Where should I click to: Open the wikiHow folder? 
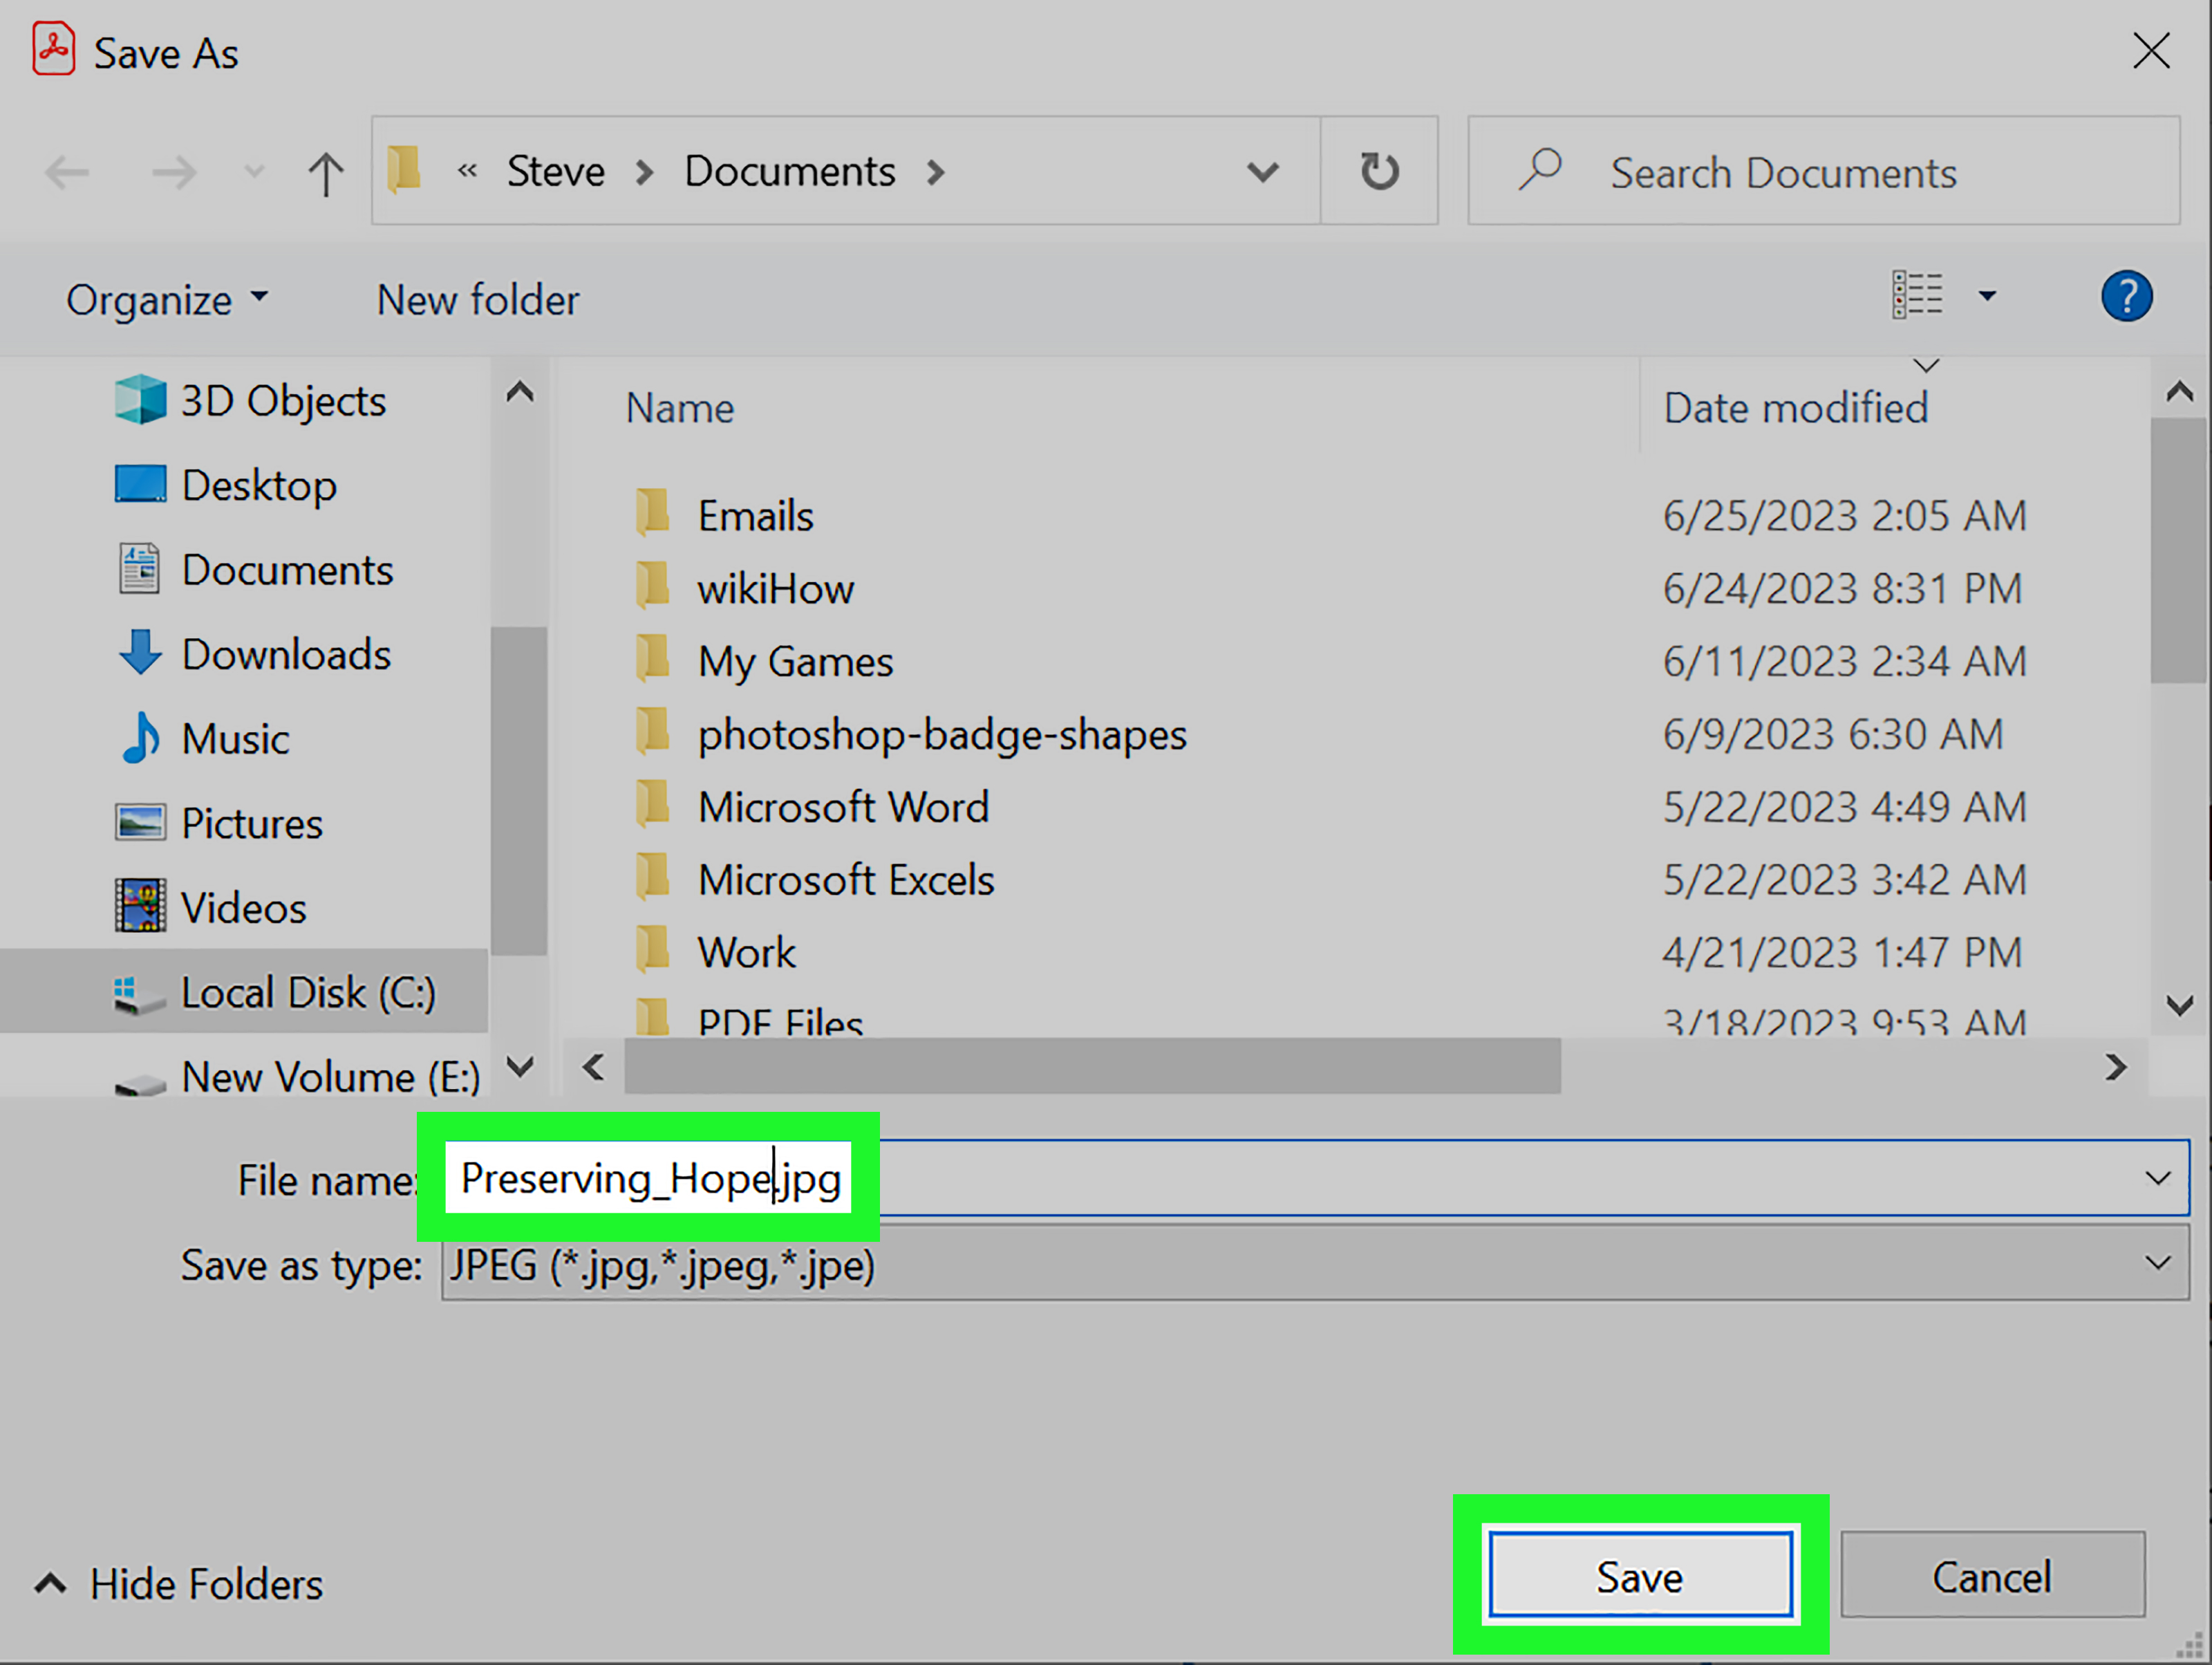tap(775, 588)
